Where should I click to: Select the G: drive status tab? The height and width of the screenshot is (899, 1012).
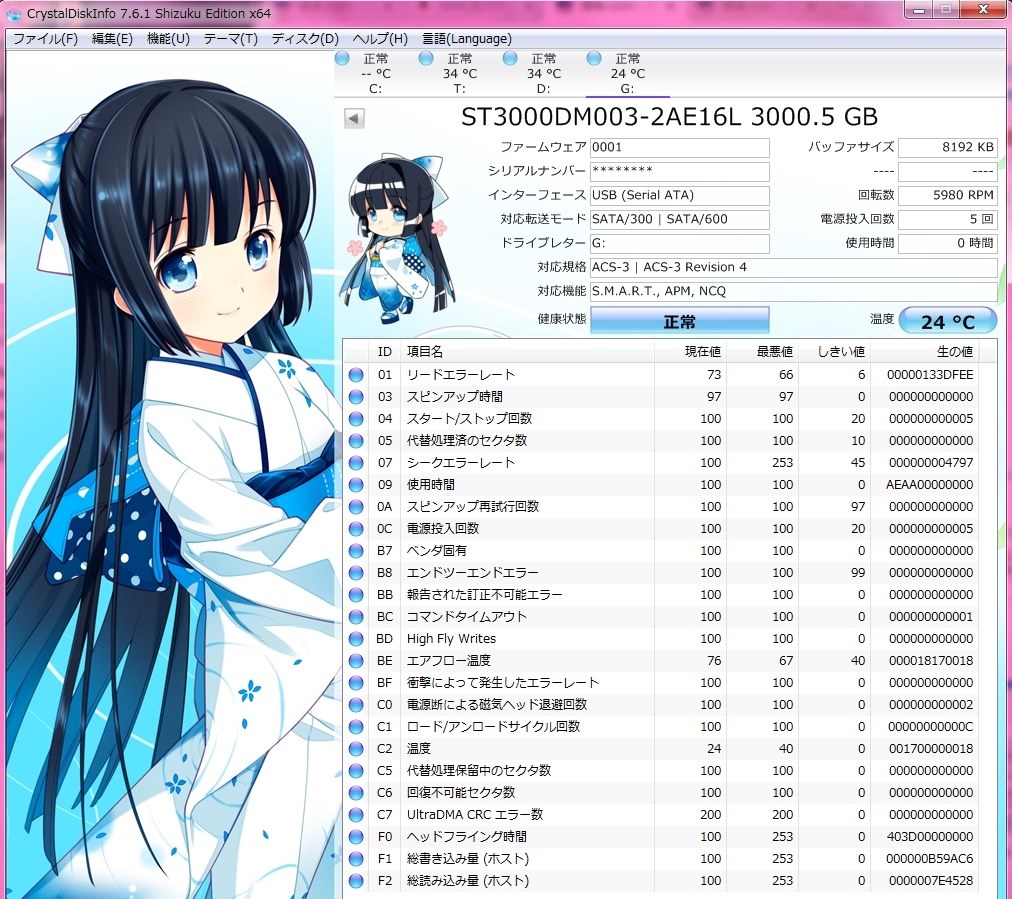tap(627, 73)
